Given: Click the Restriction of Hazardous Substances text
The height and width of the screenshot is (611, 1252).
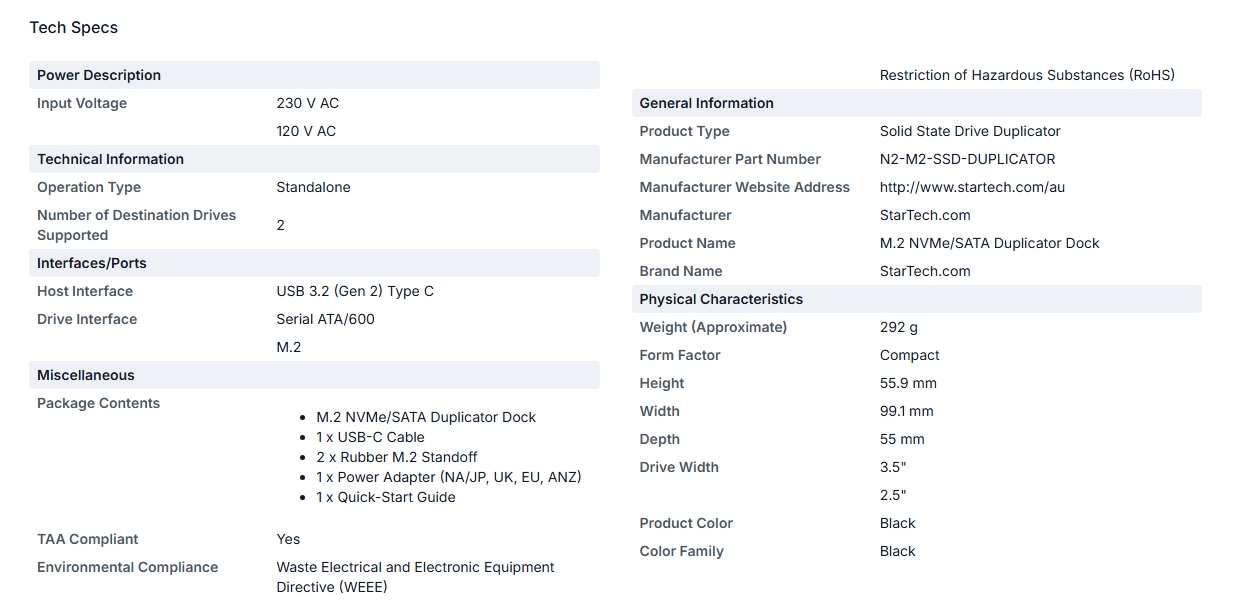Looking at the screenshot, I should [1027, 75].
